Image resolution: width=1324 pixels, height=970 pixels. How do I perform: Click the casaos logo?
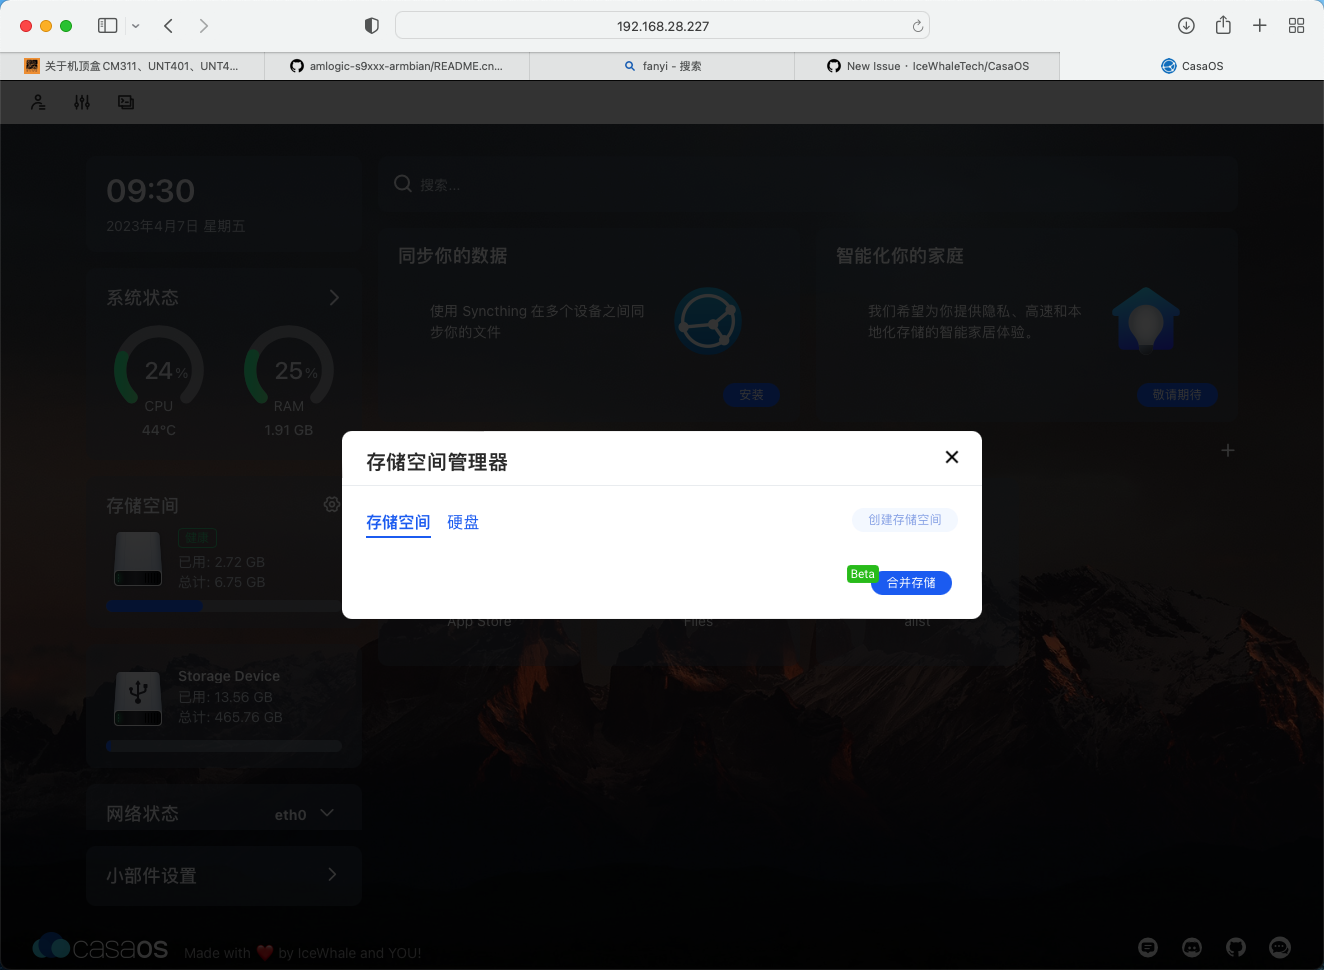click(x=100, y=947)
